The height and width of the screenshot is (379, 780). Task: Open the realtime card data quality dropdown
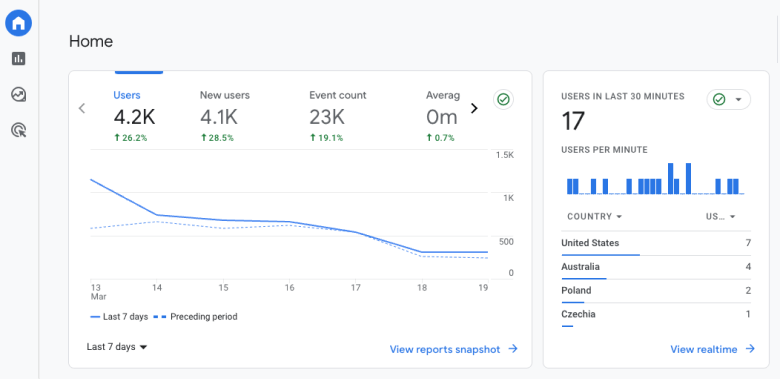(x=728, y=99)
